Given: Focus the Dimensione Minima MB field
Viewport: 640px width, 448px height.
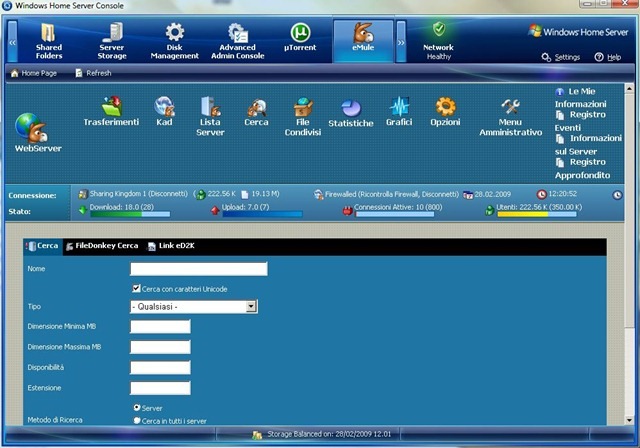Looking at the screenshot, I should tap(160, 327).
